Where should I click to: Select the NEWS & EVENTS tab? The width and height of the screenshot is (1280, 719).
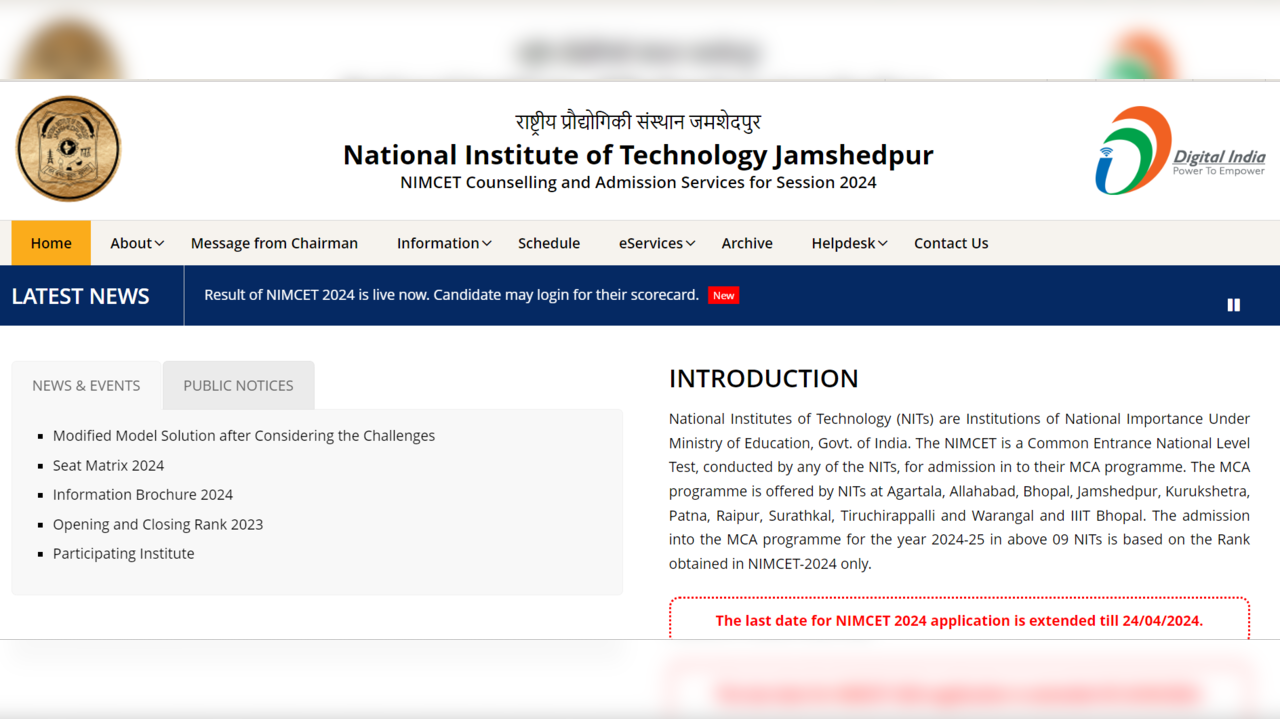pos(86,385)
